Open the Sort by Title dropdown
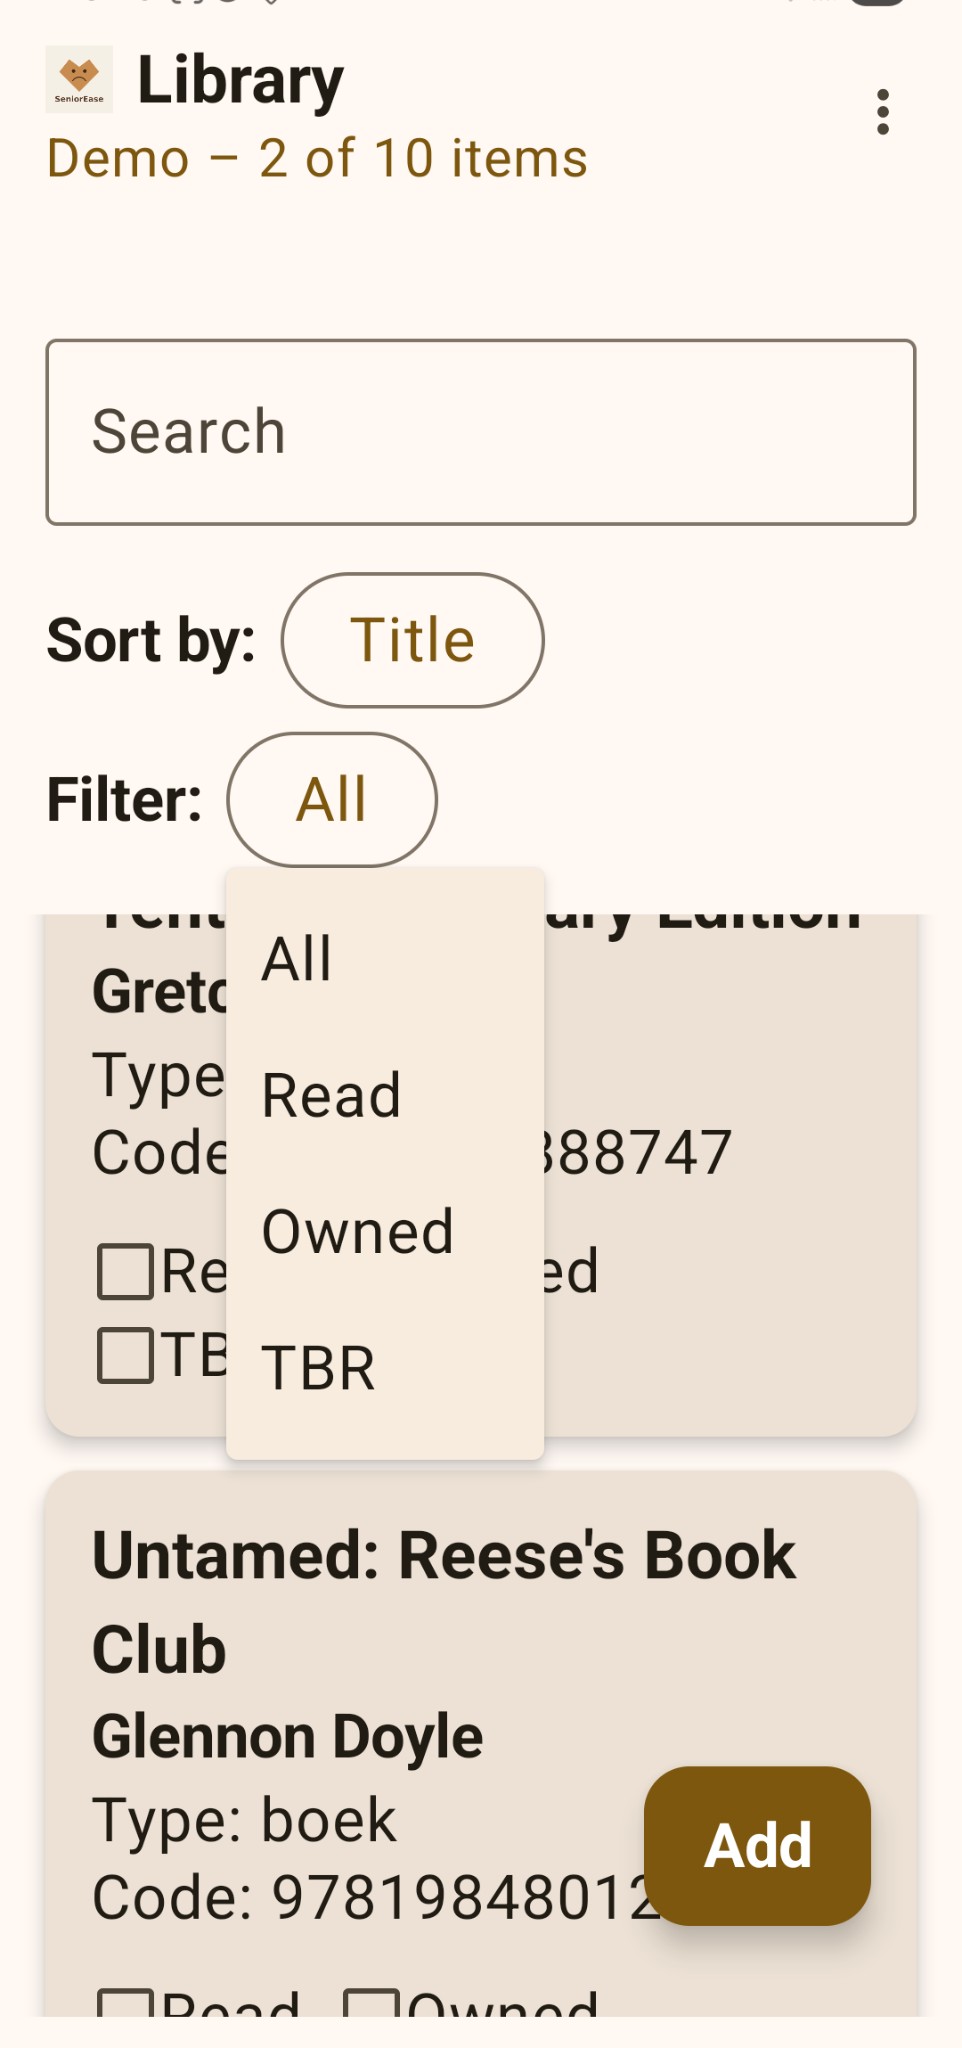The image size is (962, 2048). click(x=412, y=640)
